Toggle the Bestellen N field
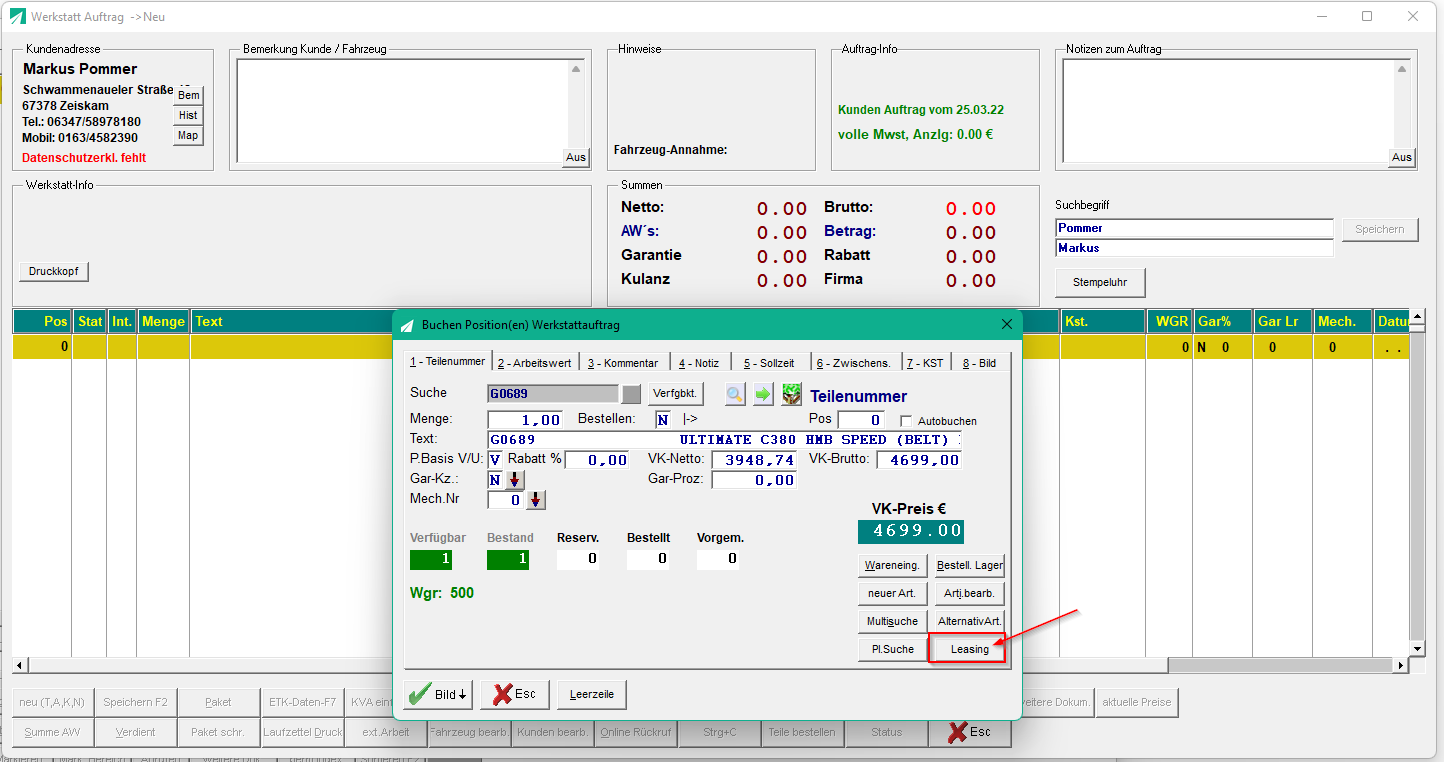Viewport: 1444px width, 762px height. pyautogui.click(x=663, y=420)
